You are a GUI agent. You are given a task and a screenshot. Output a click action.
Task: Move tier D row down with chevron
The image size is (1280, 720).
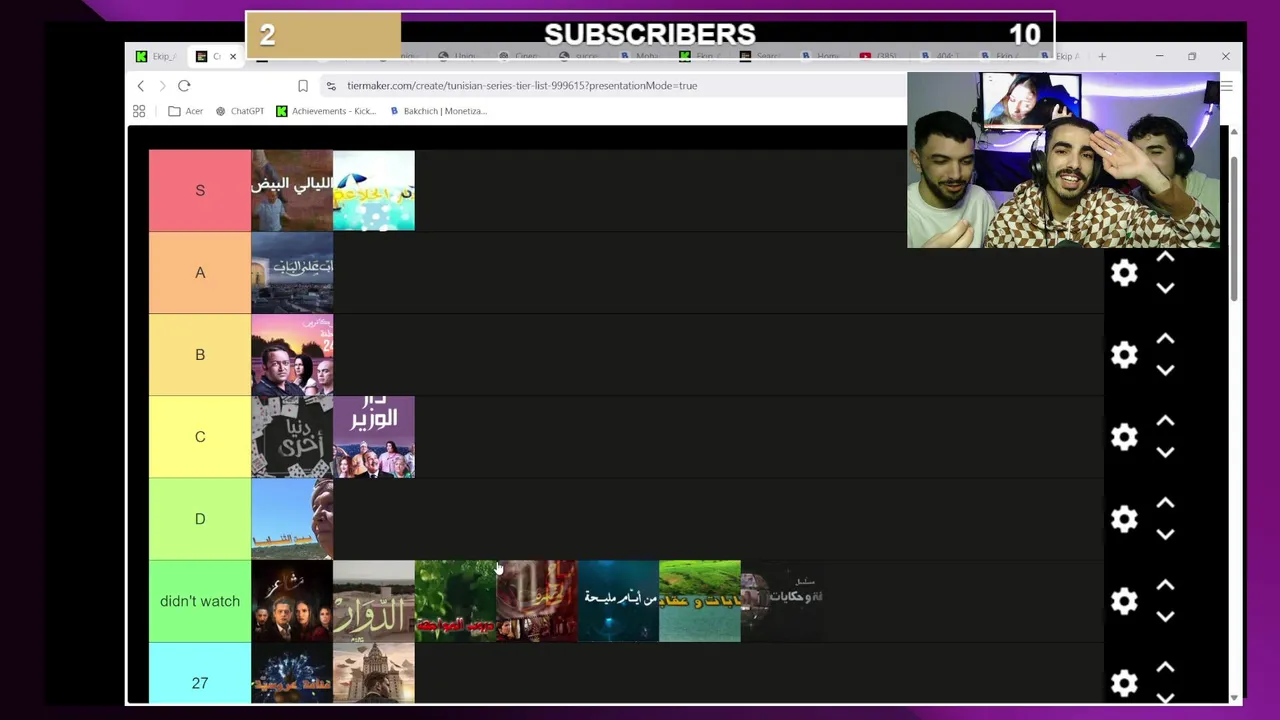(x=1165, y=534)
